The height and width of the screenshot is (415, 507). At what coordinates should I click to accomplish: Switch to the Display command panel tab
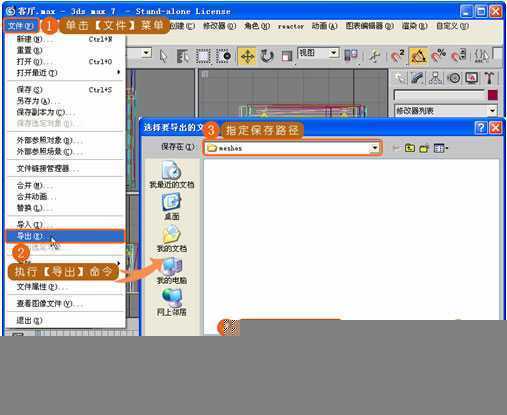click(471, 78)
